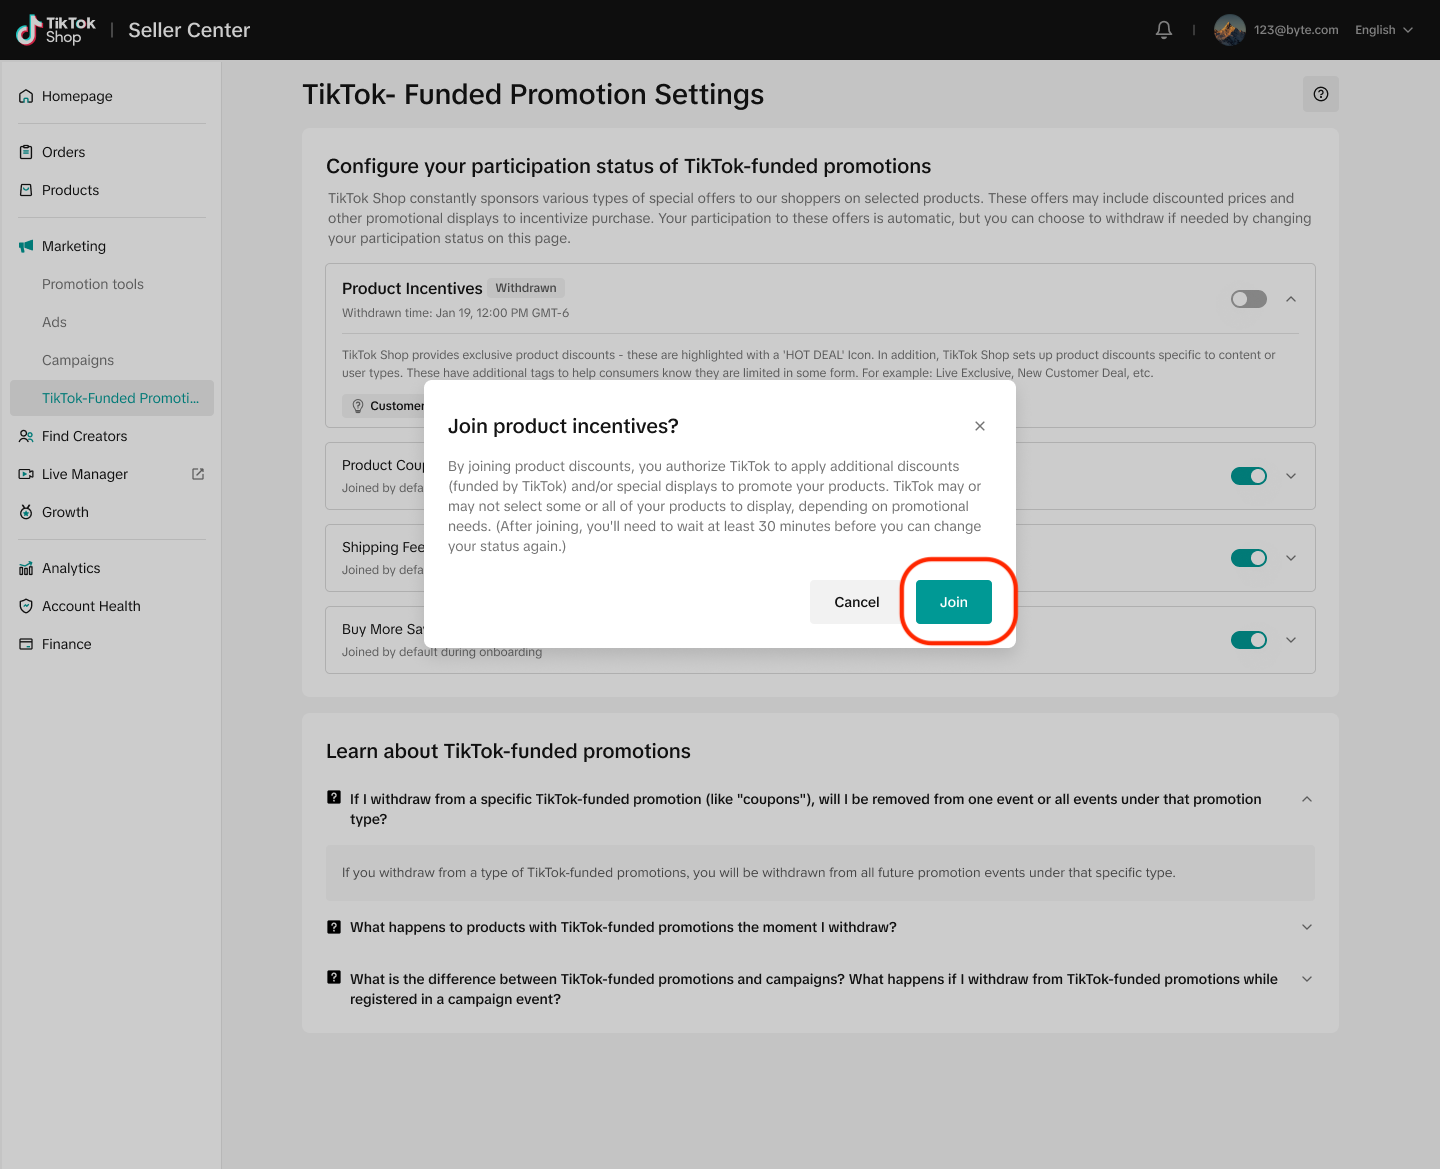Toggle the Product Coupons switch
The height and width of the screenshot is (1169, 1440).
[1248, 476]
